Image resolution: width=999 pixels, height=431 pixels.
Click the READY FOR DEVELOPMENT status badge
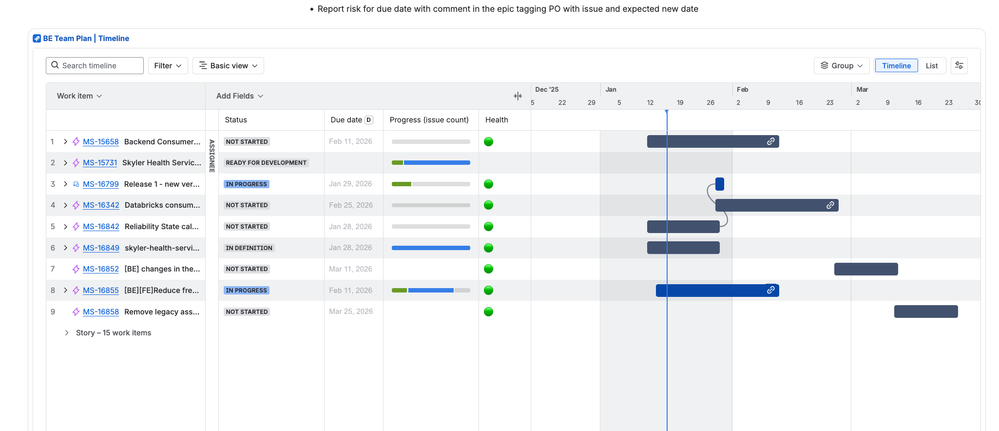(266, 163)
